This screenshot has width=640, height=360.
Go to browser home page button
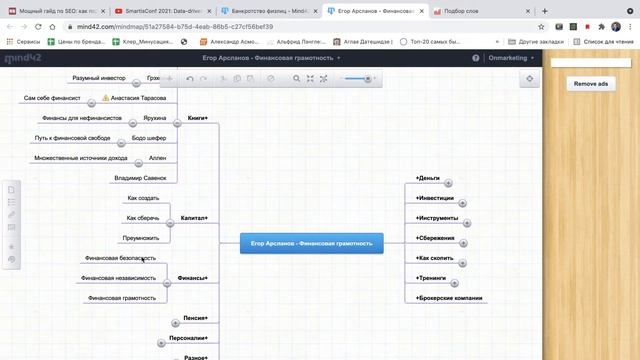coord(52,27)
